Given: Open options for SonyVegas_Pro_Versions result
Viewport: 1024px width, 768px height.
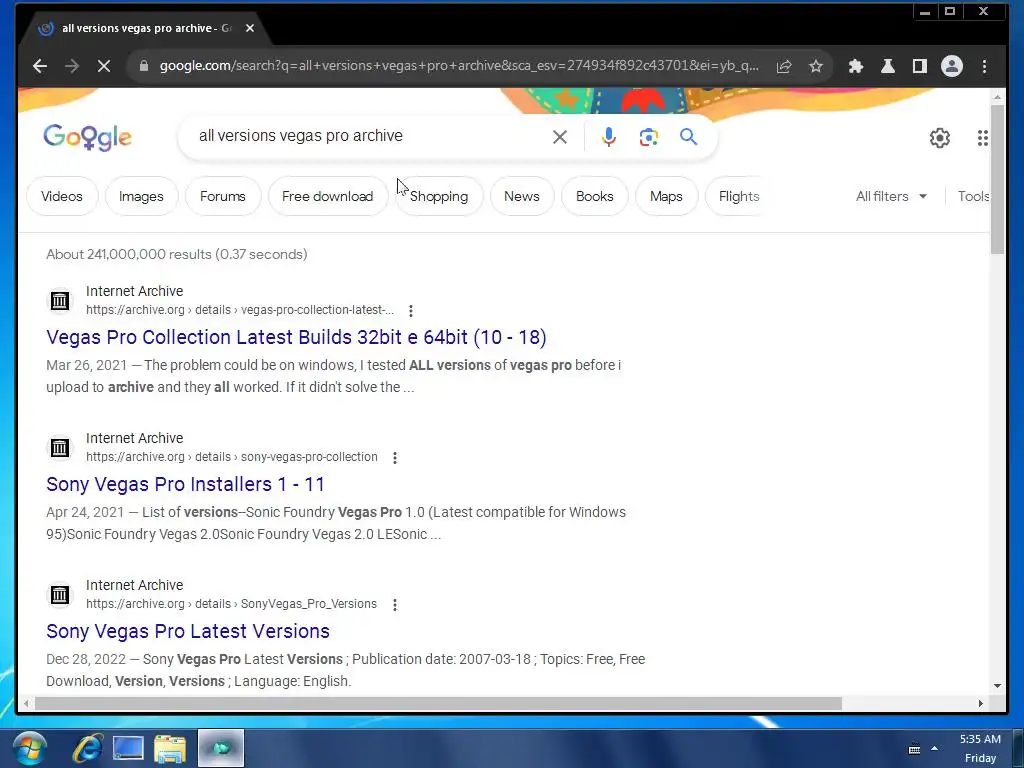Looking at the screenshot, I should (x=394, y=604).
